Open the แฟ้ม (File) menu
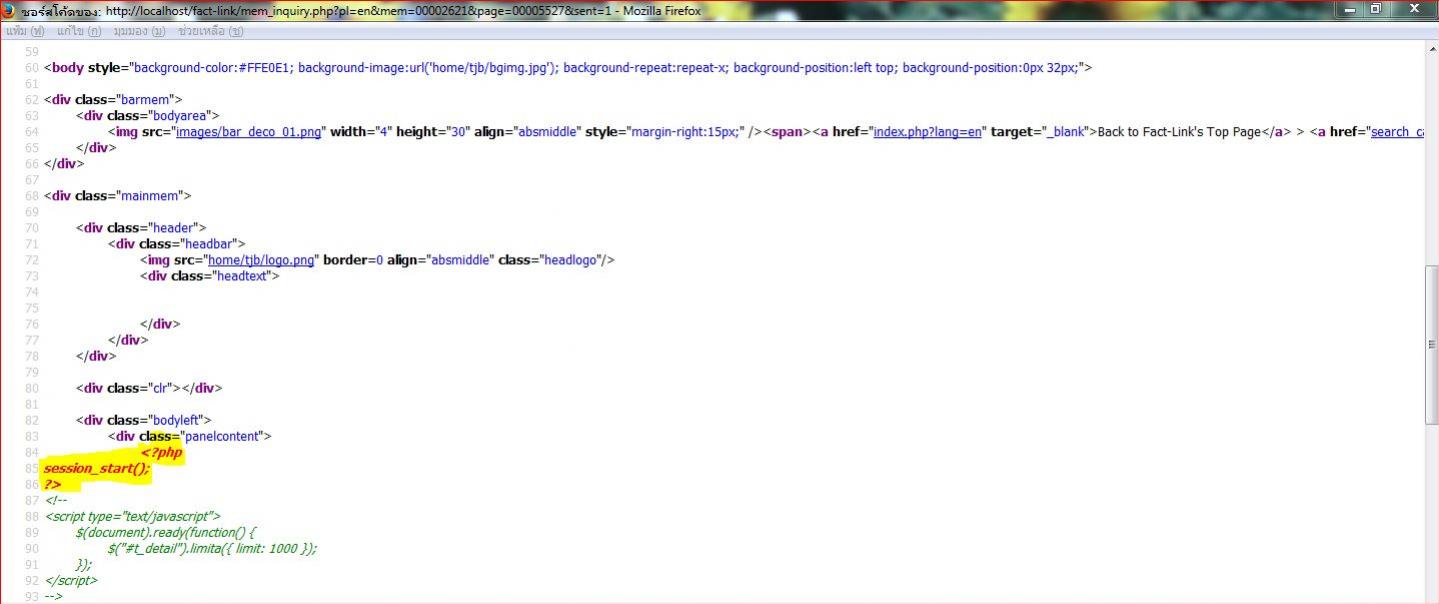1439x604 pixels. tap(24, 31)
